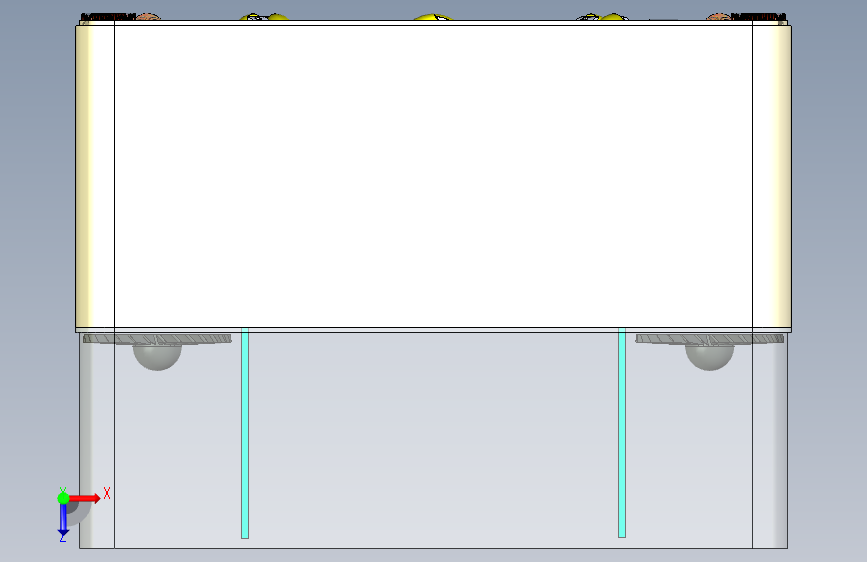The width and height of the screenshot is (867, 562).
Task: Select the right cyan vertical bar
Action: (622, 433)
